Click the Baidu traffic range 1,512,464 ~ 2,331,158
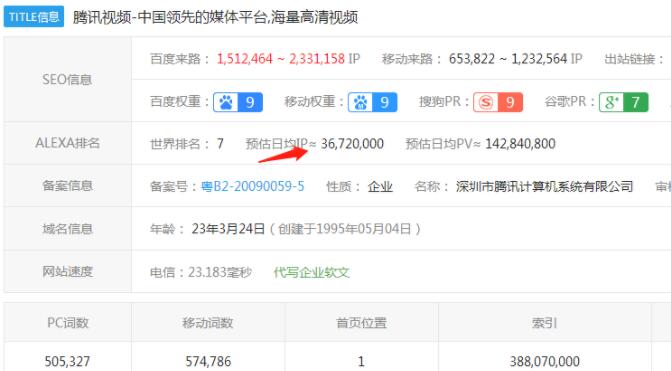671x371 pixels. (281, 59)
